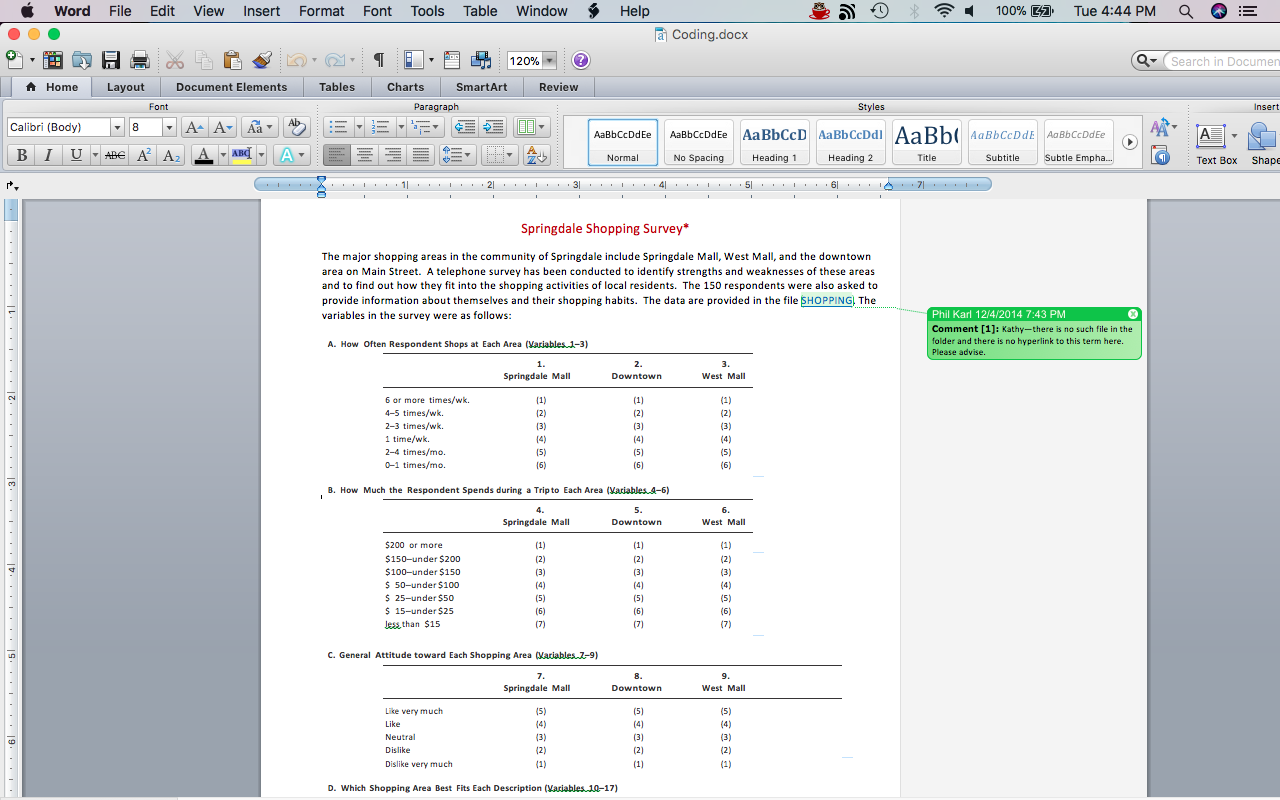Open the font name dropdown
Screen dimensions: 1280x800
117,127
